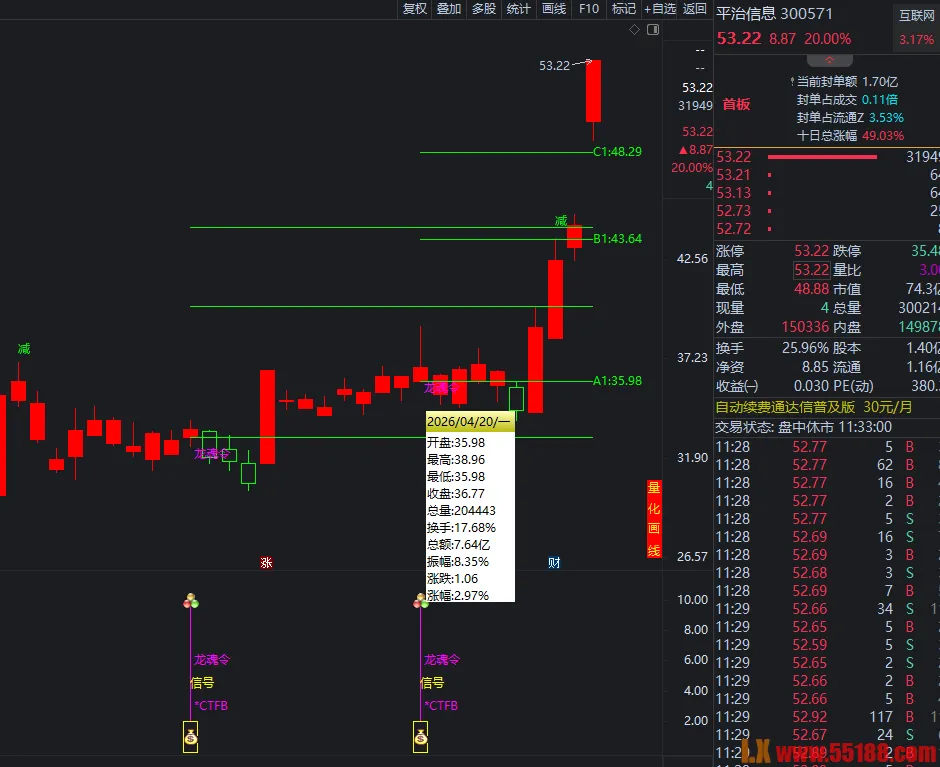Select the B1:43.64 line label
The image size is (940, 767).
coord(617,239)
